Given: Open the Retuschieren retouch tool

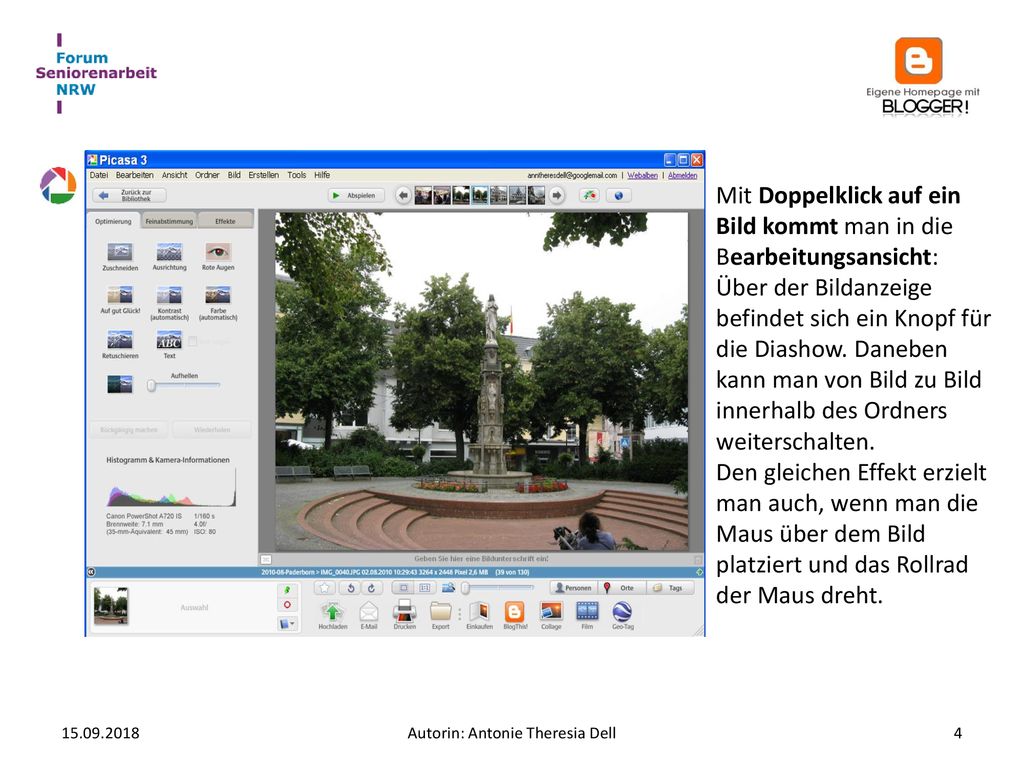Looking at the screenshot, I should (x=120, y=340).
